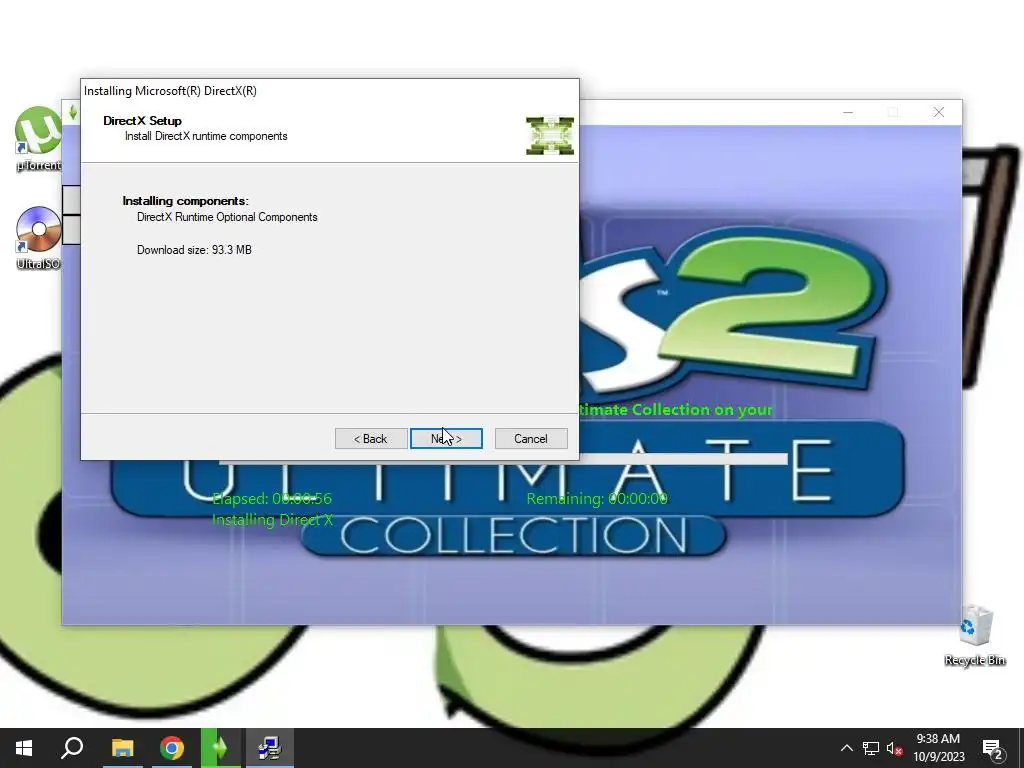Image resolution: width=1024 pixels, height=768 pixels.
Task: Click the Next button in DirectX Setup
Action: coord(446,439)
